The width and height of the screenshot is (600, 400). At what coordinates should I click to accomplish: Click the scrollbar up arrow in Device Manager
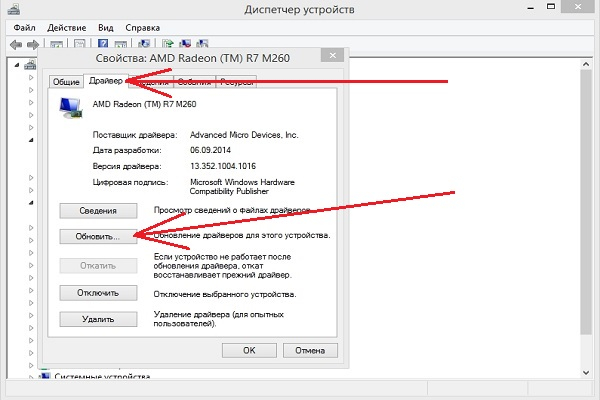click(x=586, y=64)
